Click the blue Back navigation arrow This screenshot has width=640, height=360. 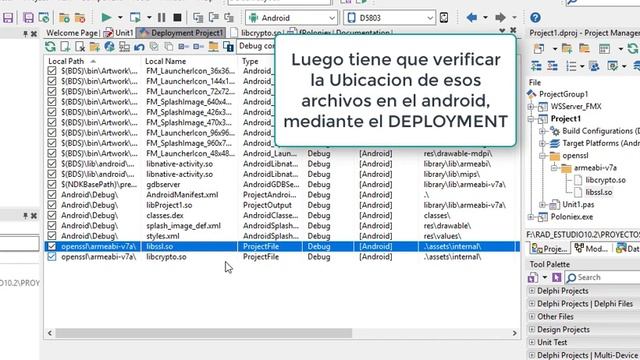point(472,18)
